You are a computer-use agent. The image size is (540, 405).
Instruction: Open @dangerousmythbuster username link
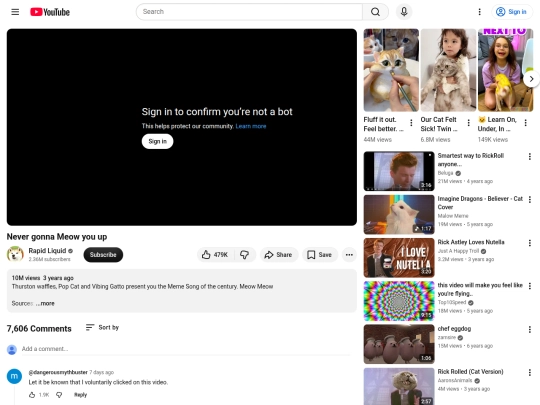[x=58, y=372]
